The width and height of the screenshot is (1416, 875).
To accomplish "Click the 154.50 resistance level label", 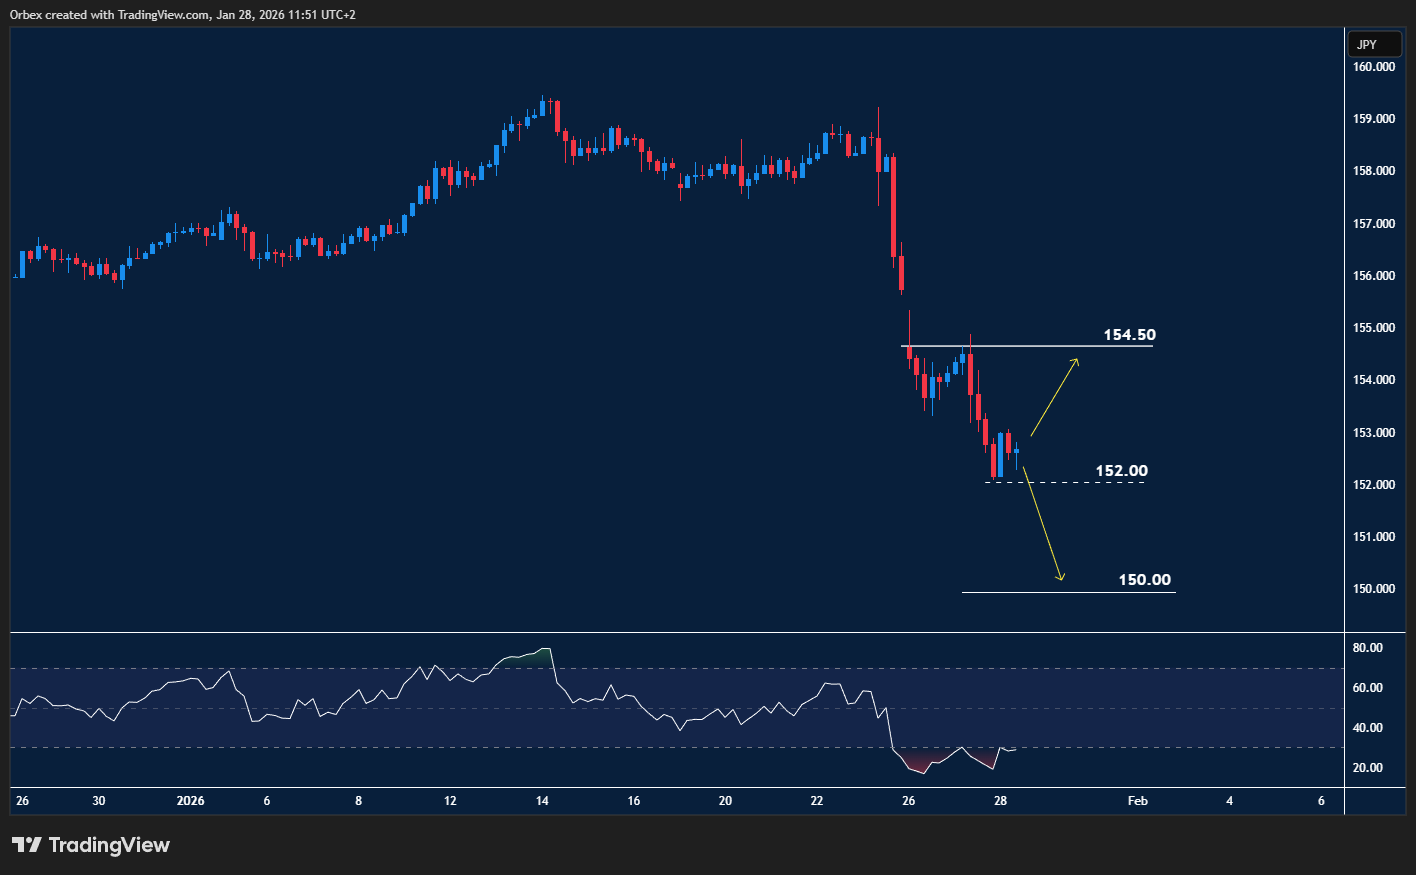I will pos(1129,335).
